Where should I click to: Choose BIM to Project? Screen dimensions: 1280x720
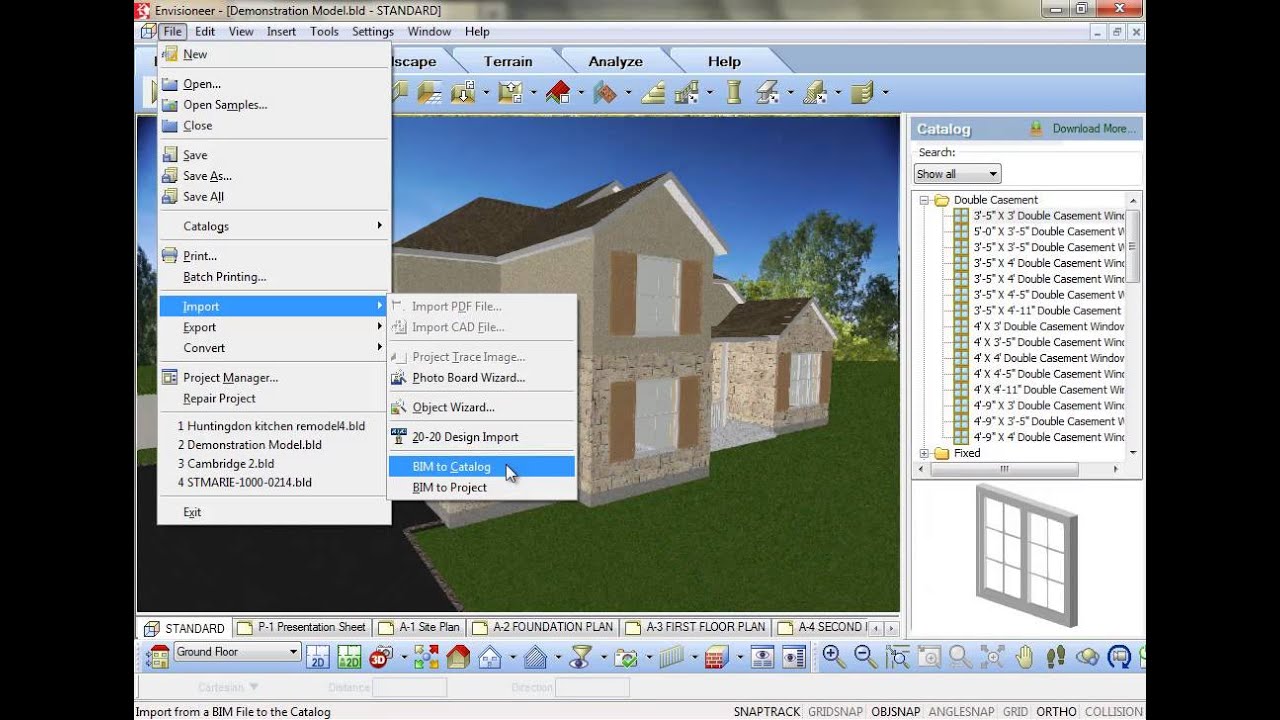[481, 487]
